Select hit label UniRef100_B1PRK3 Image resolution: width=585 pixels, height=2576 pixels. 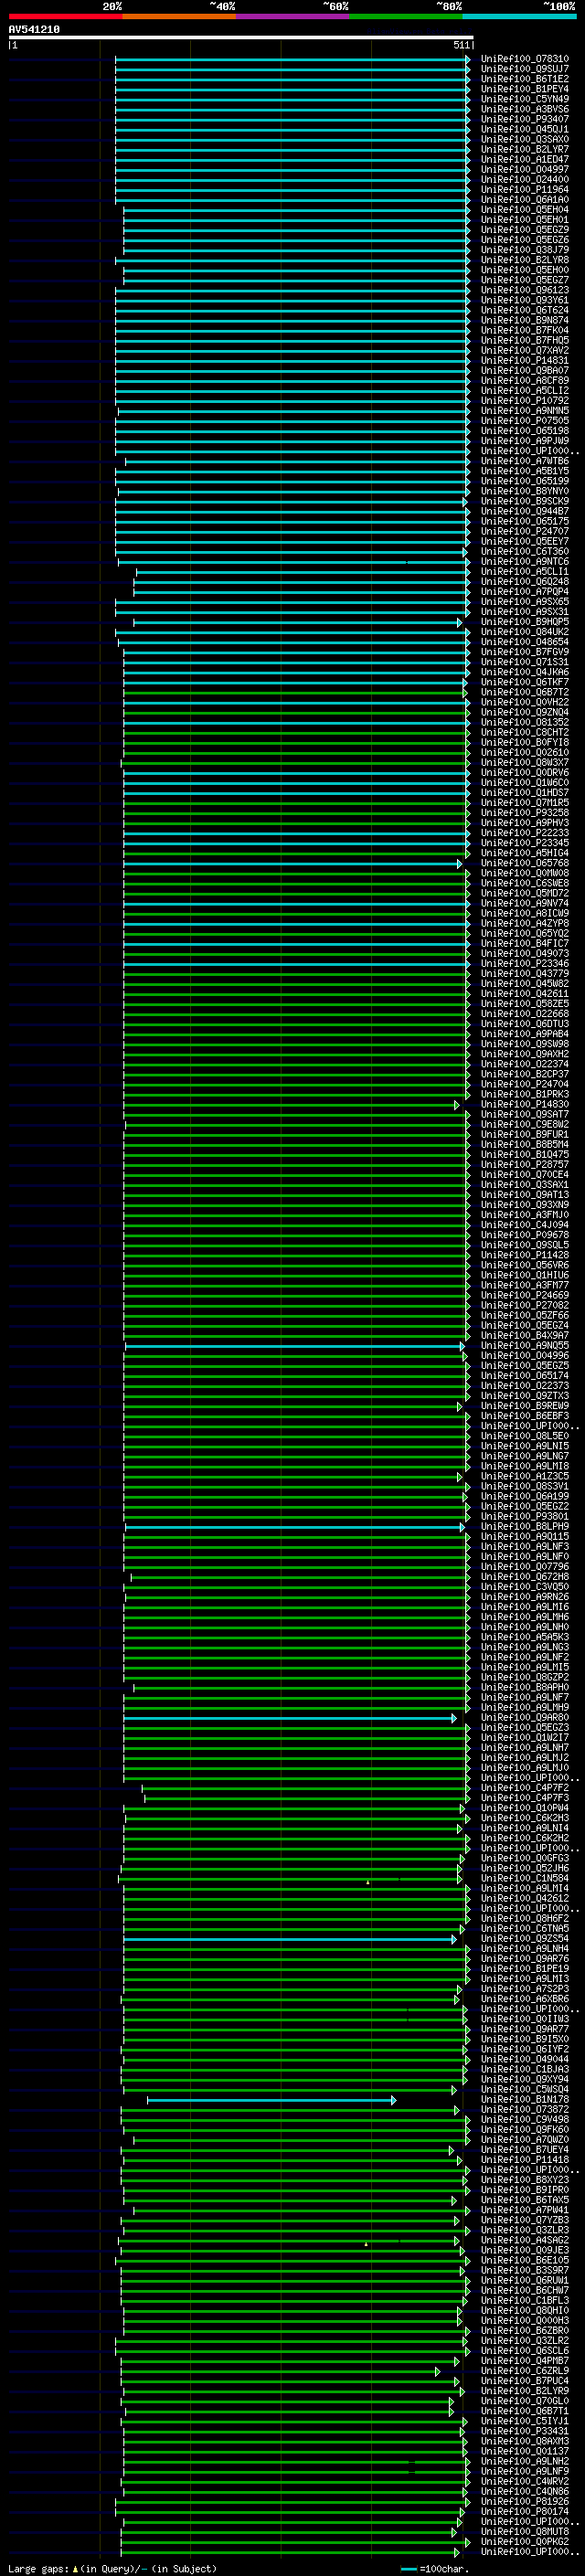(525, 1094)
